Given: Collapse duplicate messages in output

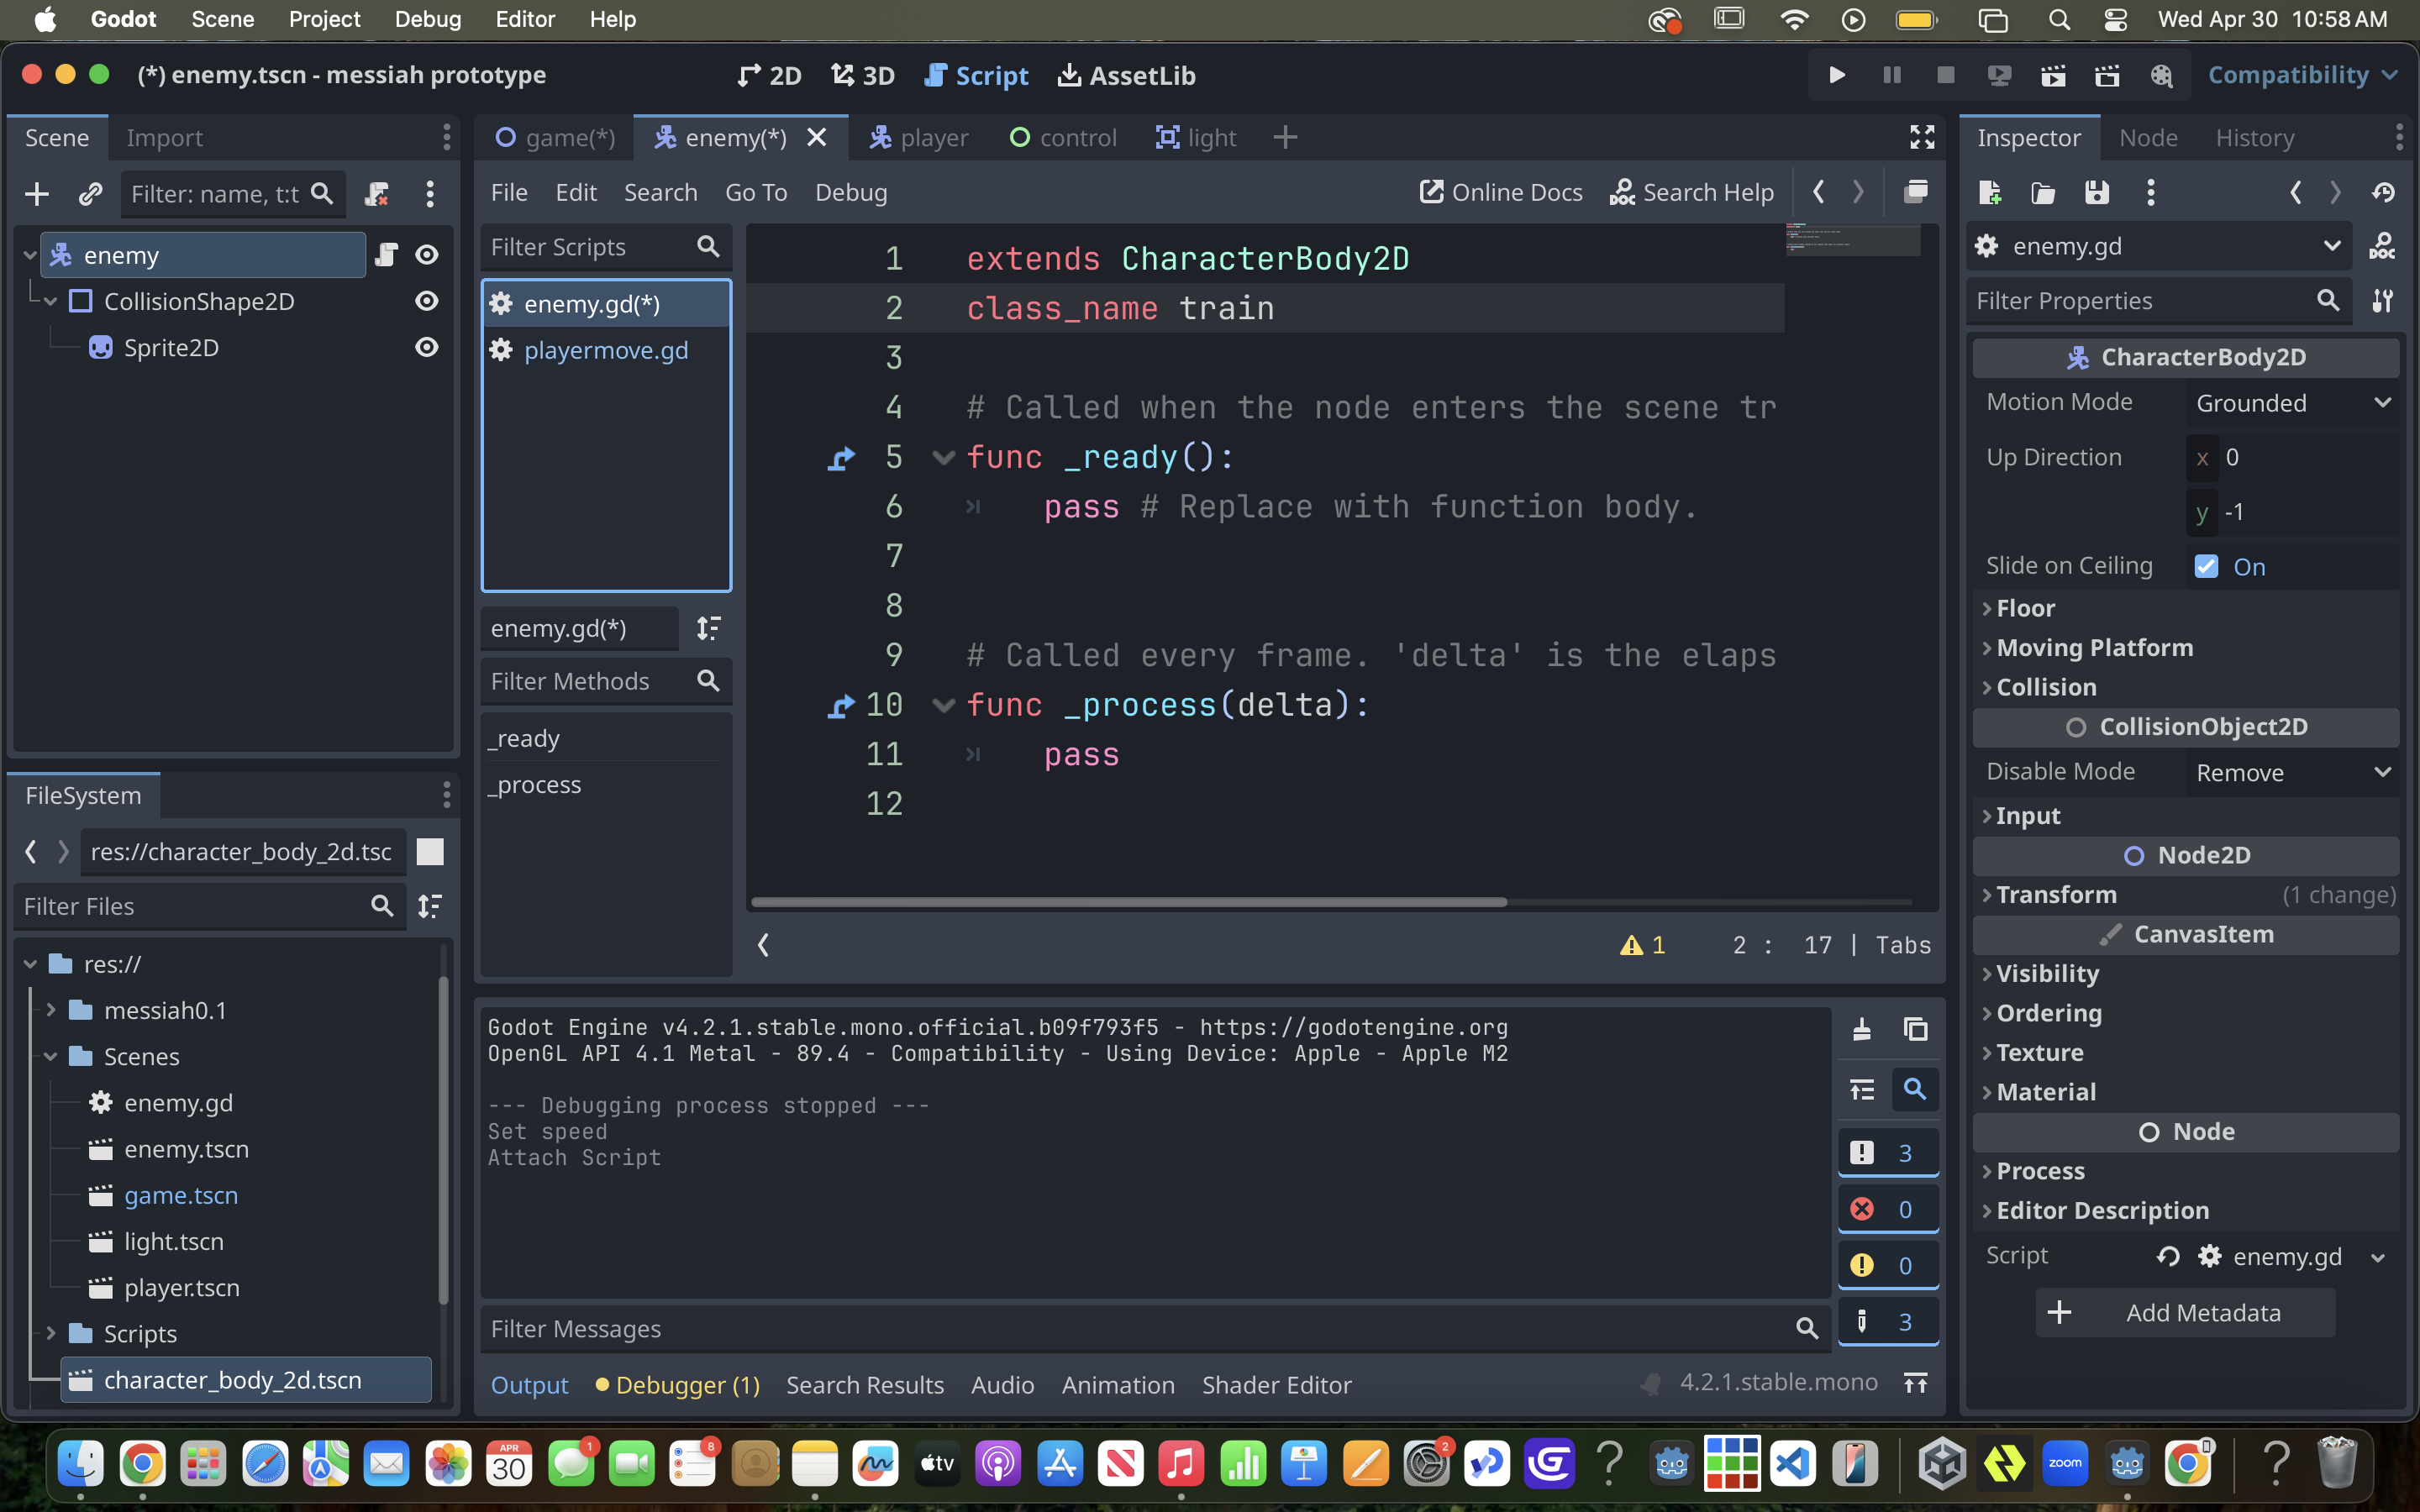Looking at the screenshot, I should tap(1862, 1089).
